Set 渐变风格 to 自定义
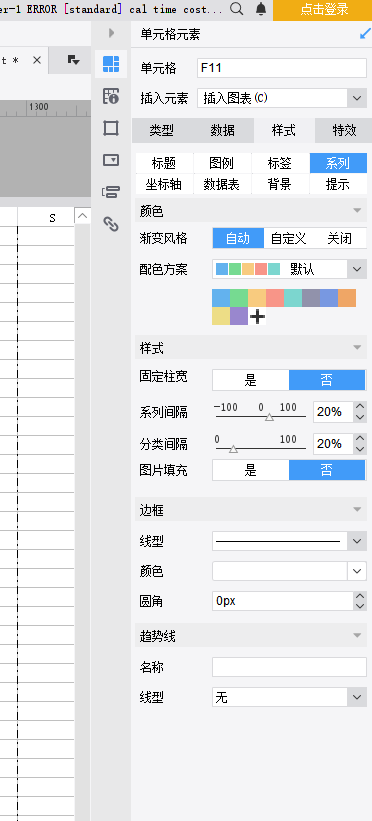The height and width of the screenshot is (821, 372). (x=288, y=239)
